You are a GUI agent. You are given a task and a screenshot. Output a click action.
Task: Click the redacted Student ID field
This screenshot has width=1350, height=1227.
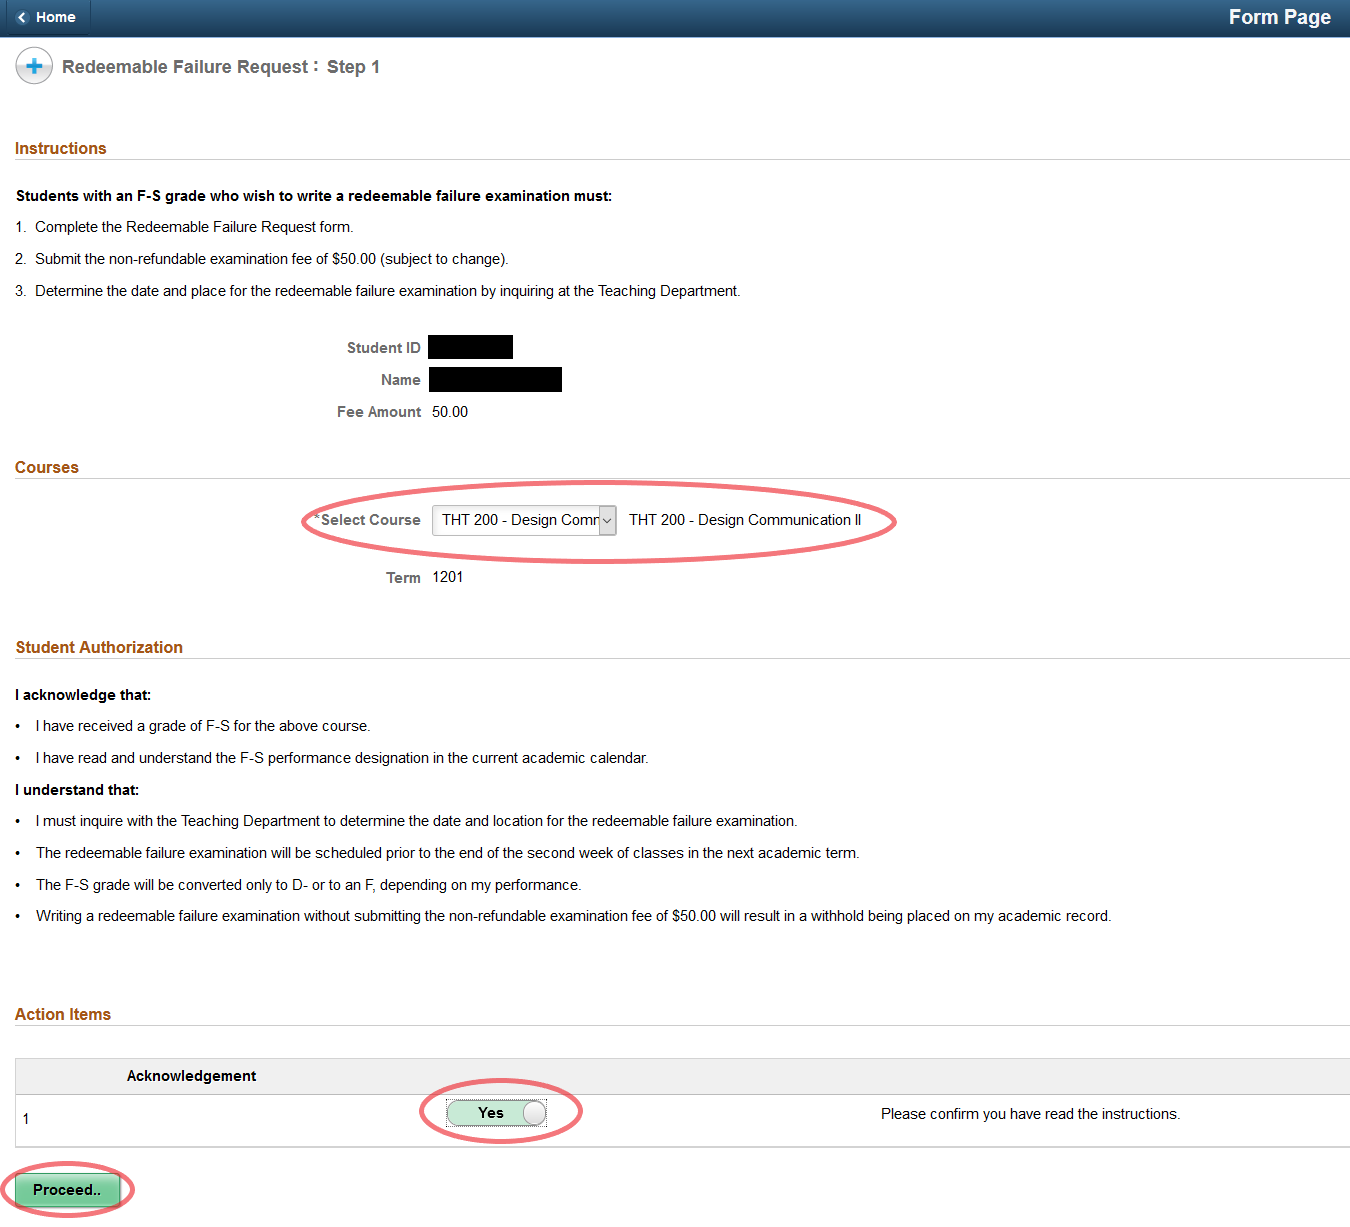[x=470, y=347]
